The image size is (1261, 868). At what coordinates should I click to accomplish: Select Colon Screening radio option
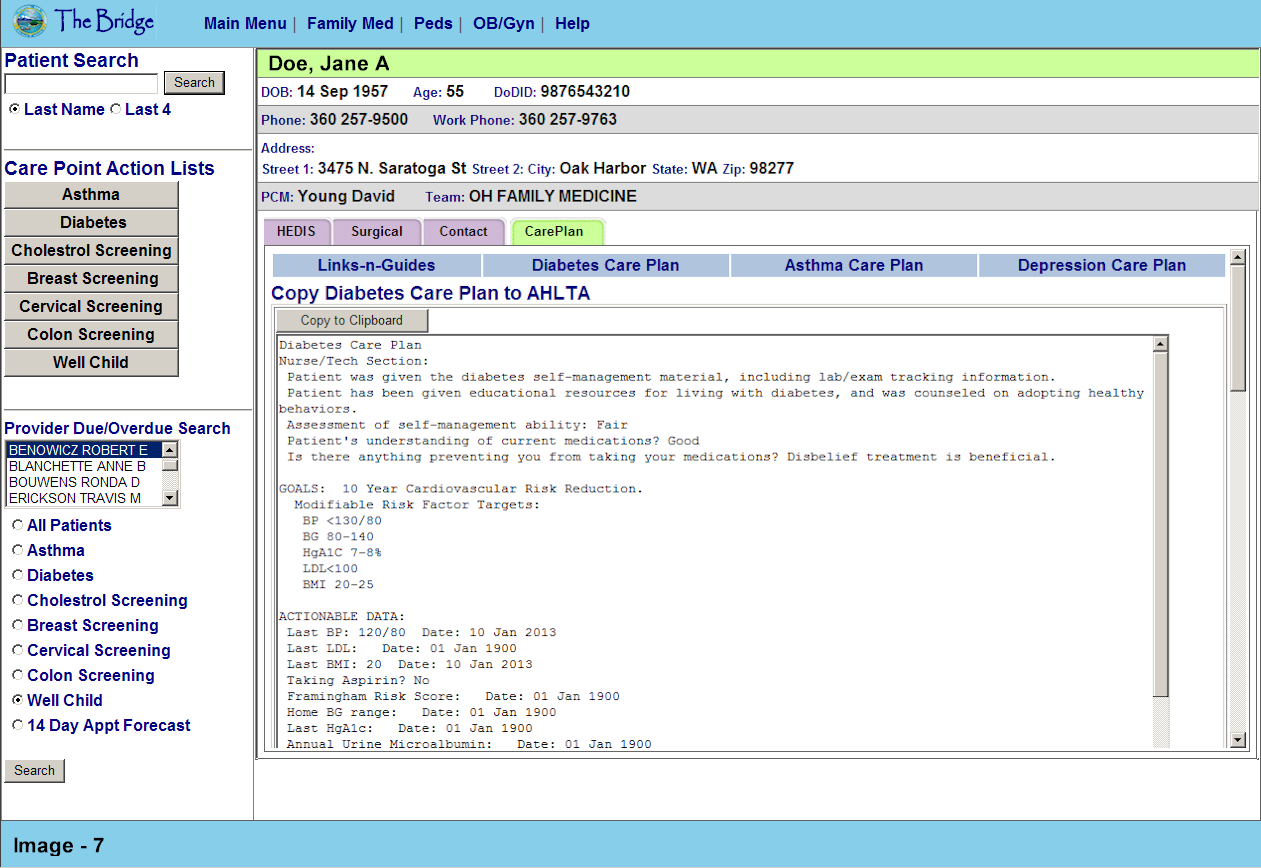pos(17,675)
